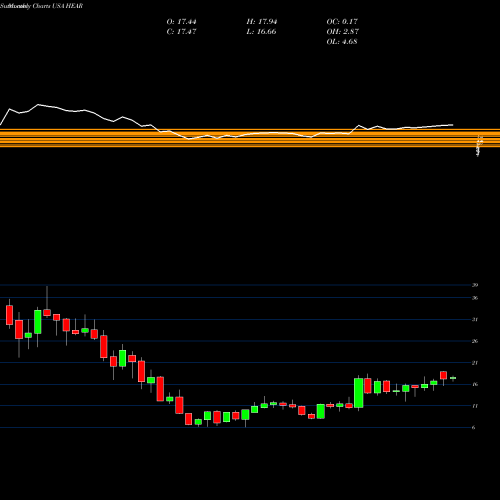Click the 'OL: 4.68' reading
Image resolution: width=500 pixels, height=500 pixels.
click(x=342, y=42)
